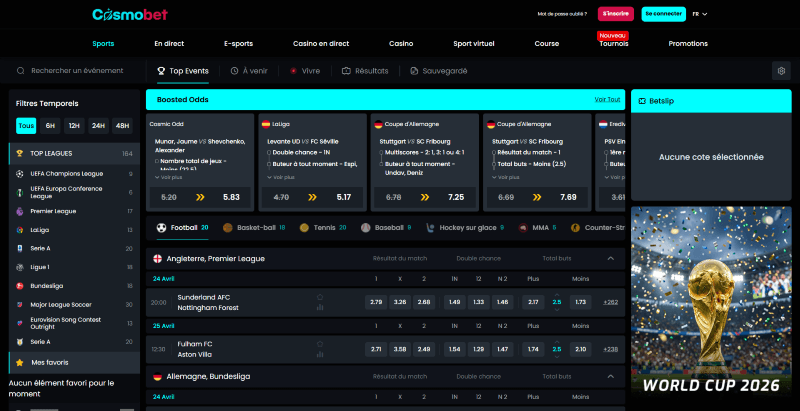Image resolution: width=800 pixels, height=411 pixels.
Task: Click boosted odds 7.25 button
Action: point(424,197)
